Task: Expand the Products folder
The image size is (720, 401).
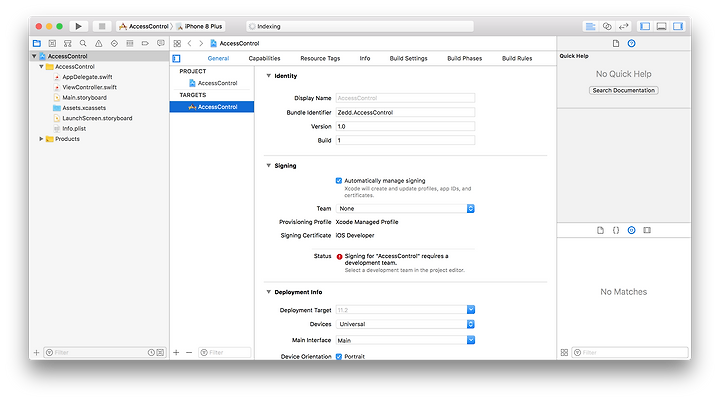Action: click(41, 139)
